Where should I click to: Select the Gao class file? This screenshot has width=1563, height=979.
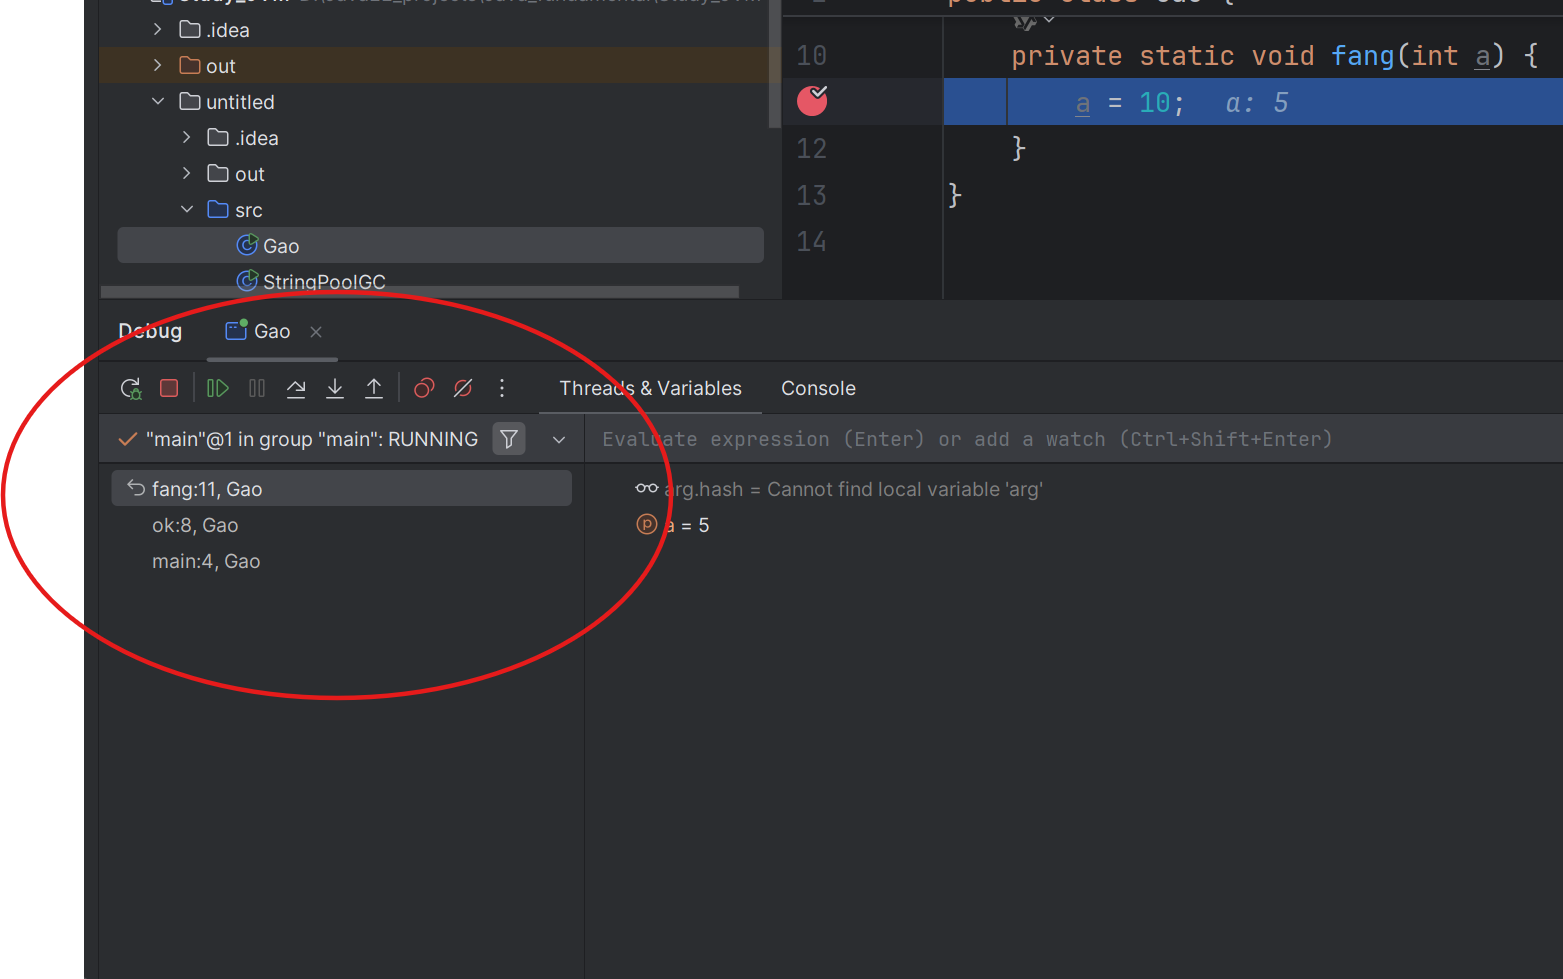[440, 245]
